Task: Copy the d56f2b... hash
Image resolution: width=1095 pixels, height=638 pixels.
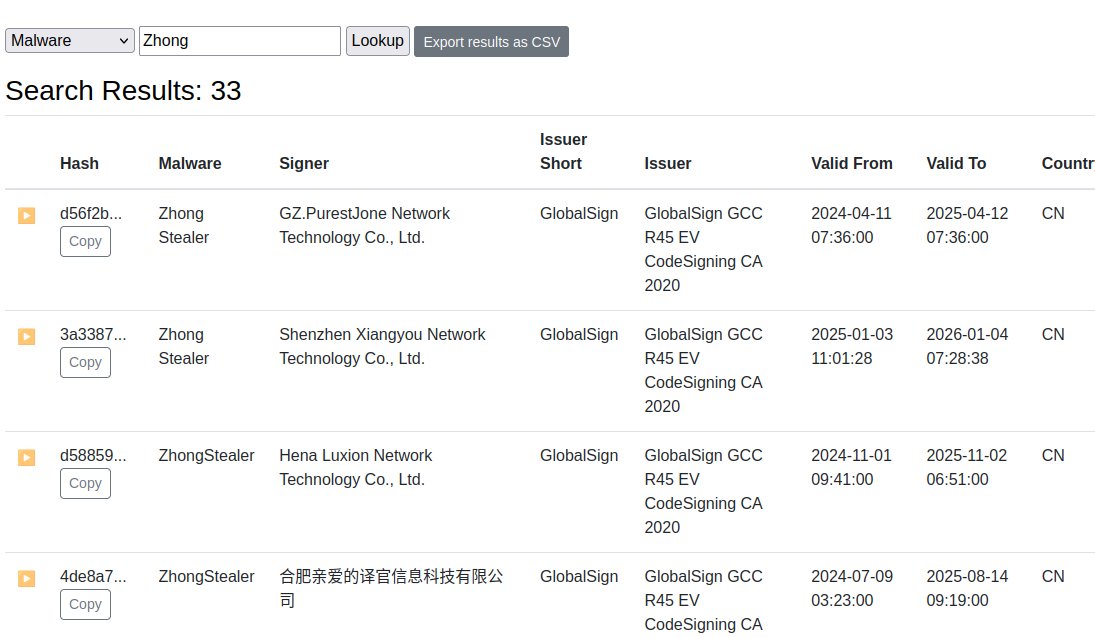Action: point(85,242)
